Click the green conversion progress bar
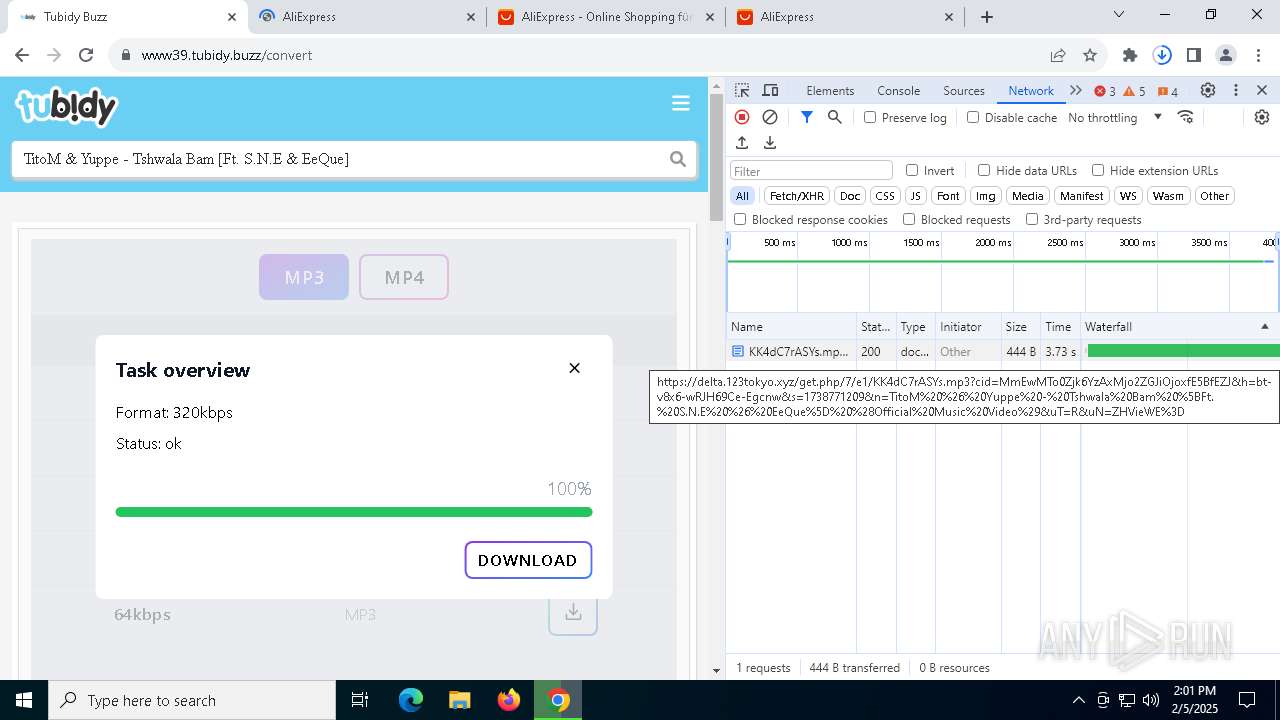The height and width of the screenshot is (720, 1280). click(354, 512)
